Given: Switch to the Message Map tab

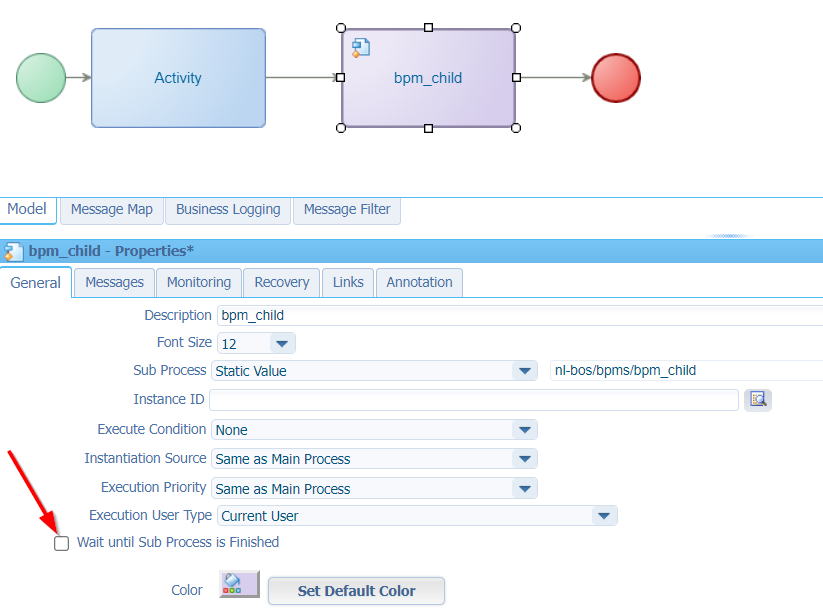Looking at the screenshot, I should coord(111,209).
